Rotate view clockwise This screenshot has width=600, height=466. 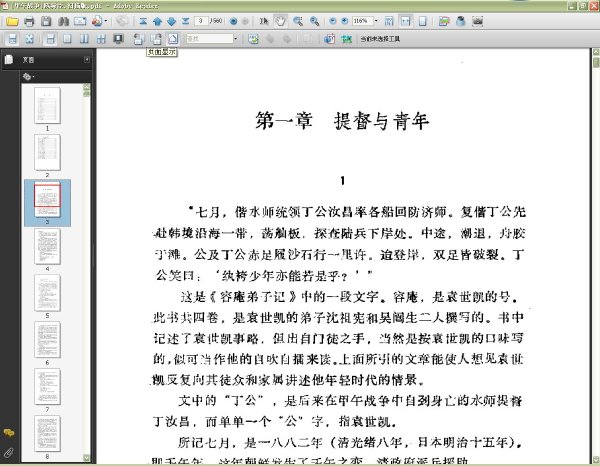click(x=156, y=39)
